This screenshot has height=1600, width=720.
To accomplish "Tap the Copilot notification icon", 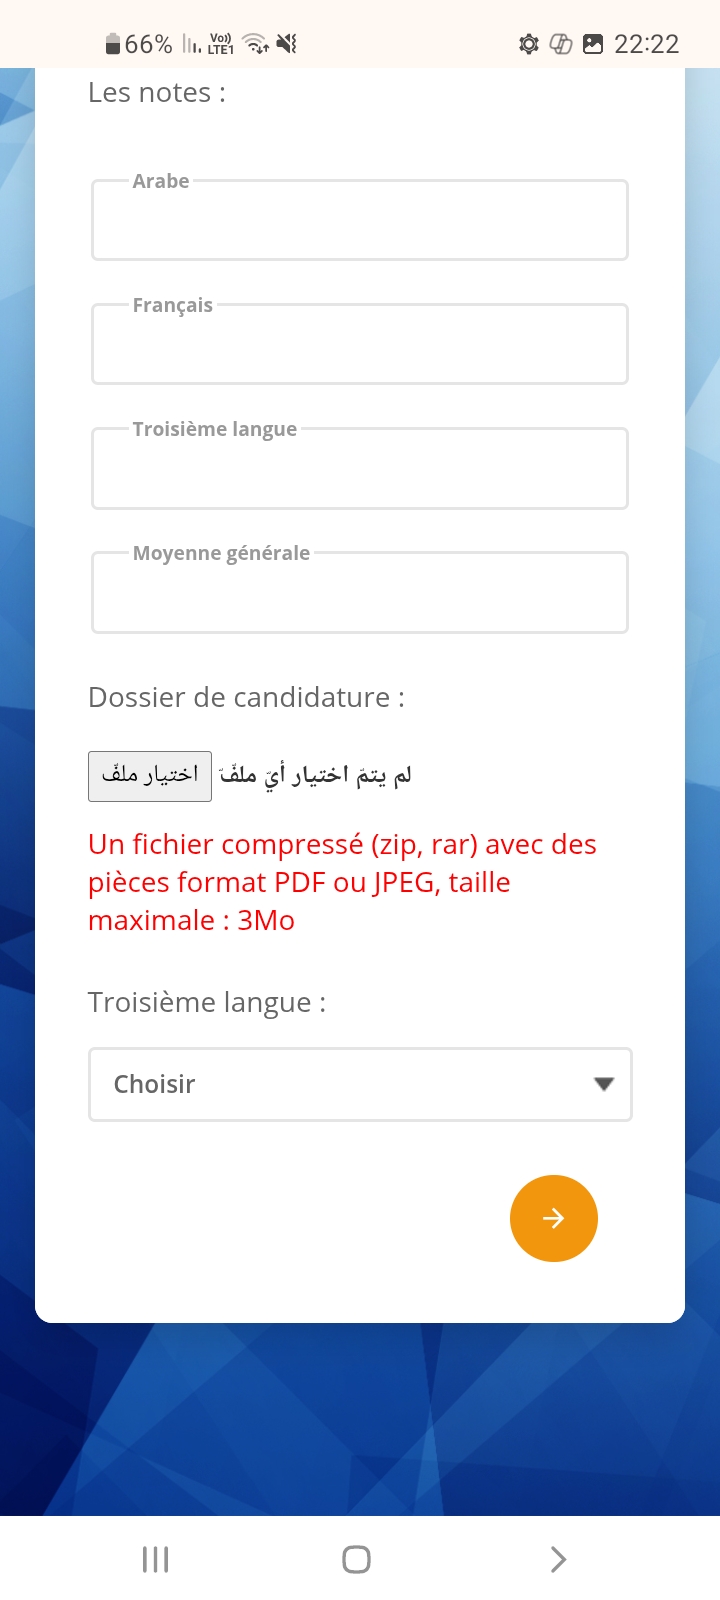I will click(561, 44).
